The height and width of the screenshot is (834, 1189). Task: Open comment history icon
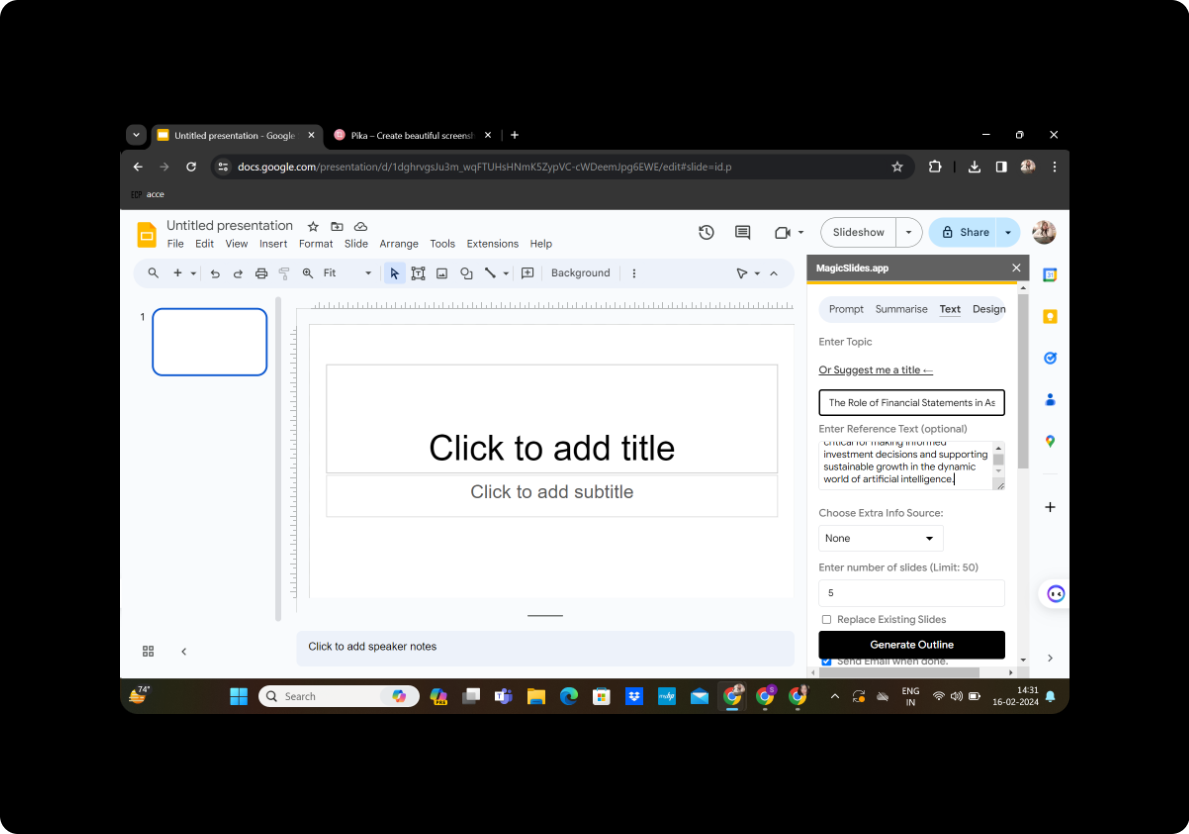click(x=742, y=232)
